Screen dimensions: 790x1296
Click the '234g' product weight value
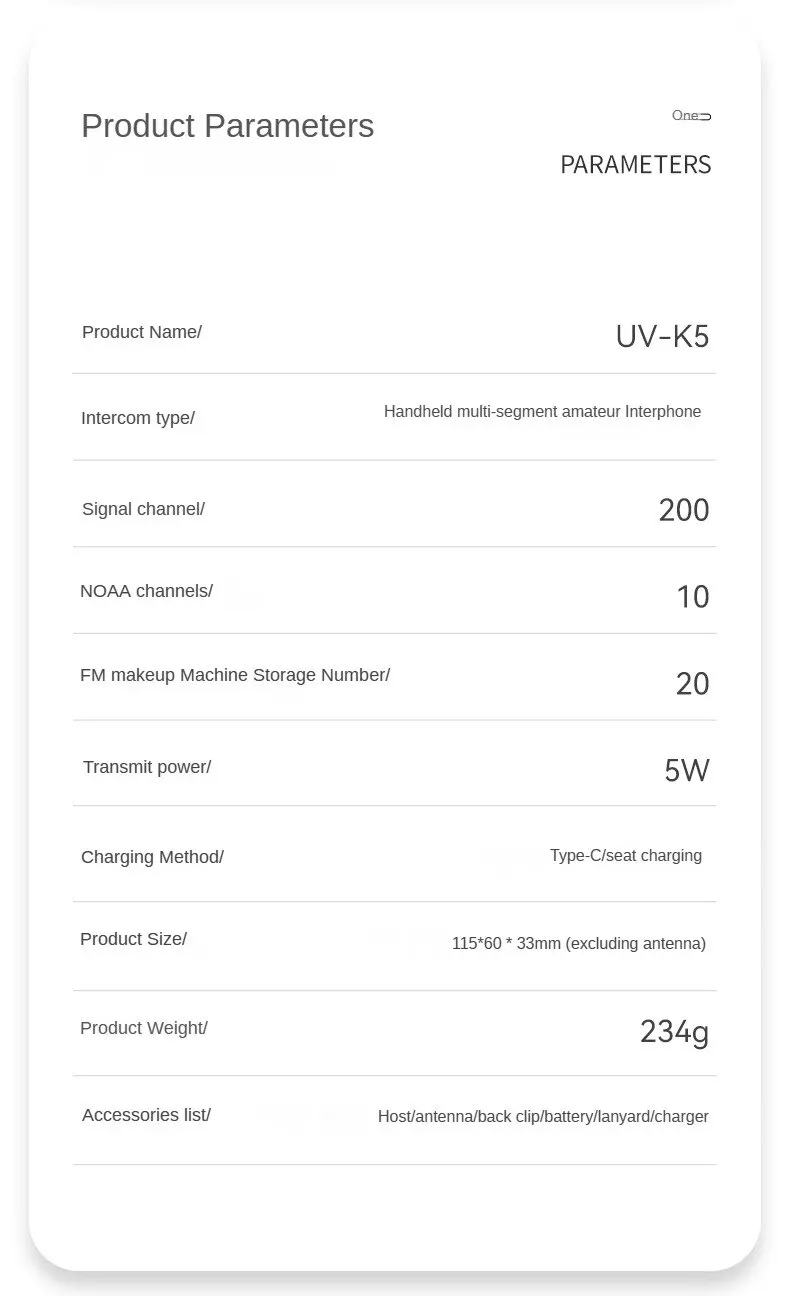tap(674, 1031)
